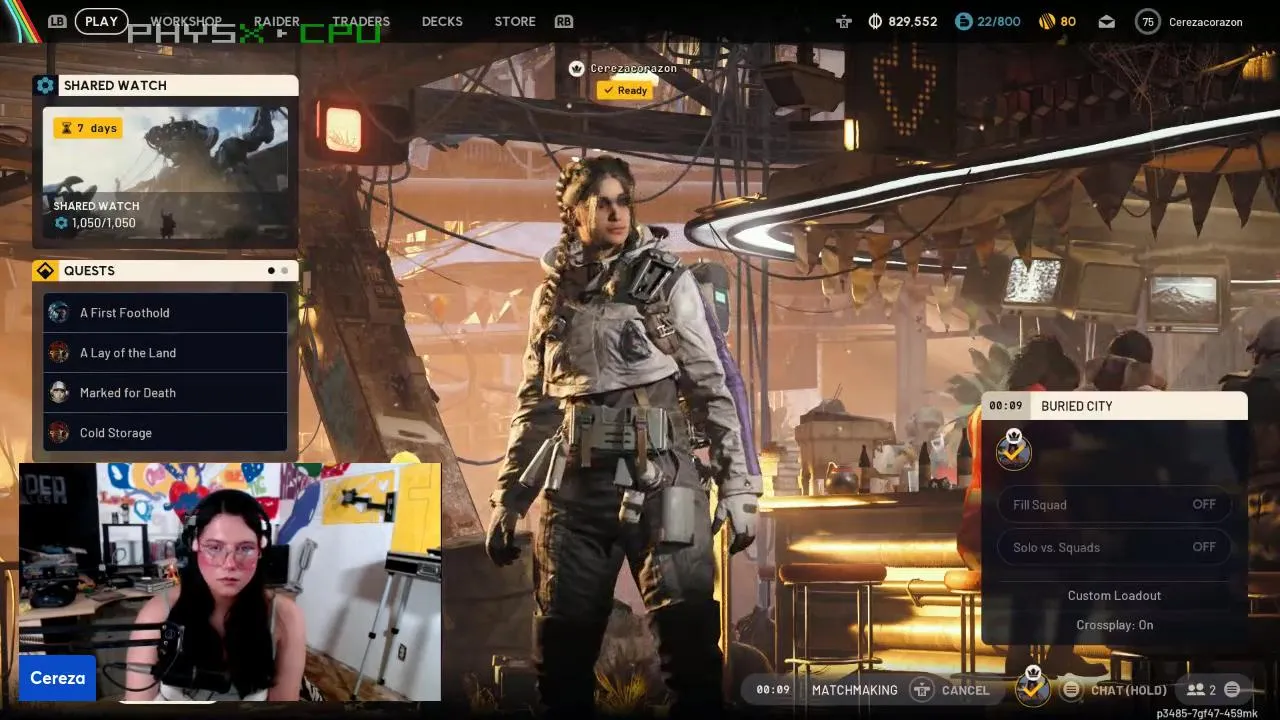The image size is (1280, 720).
Task: Click the Cereza streamer name tag
Action: click(57, 678)
